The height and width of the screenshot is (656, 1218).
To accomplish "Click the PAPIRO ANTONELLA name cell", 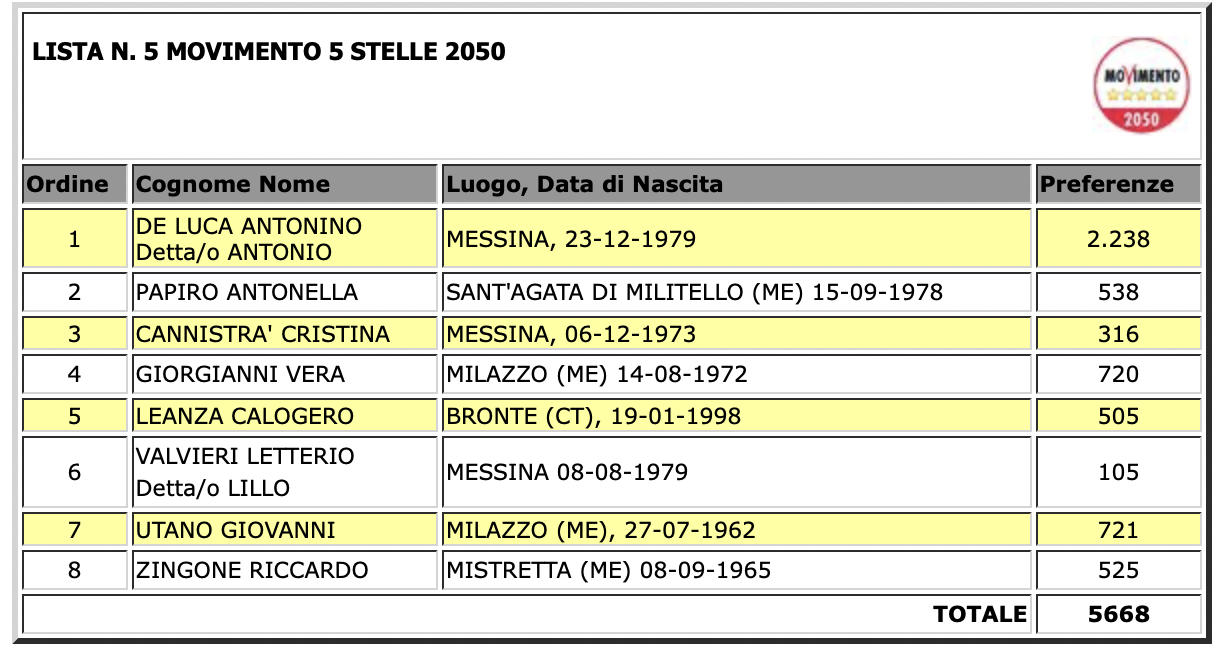I will point(285,293).
